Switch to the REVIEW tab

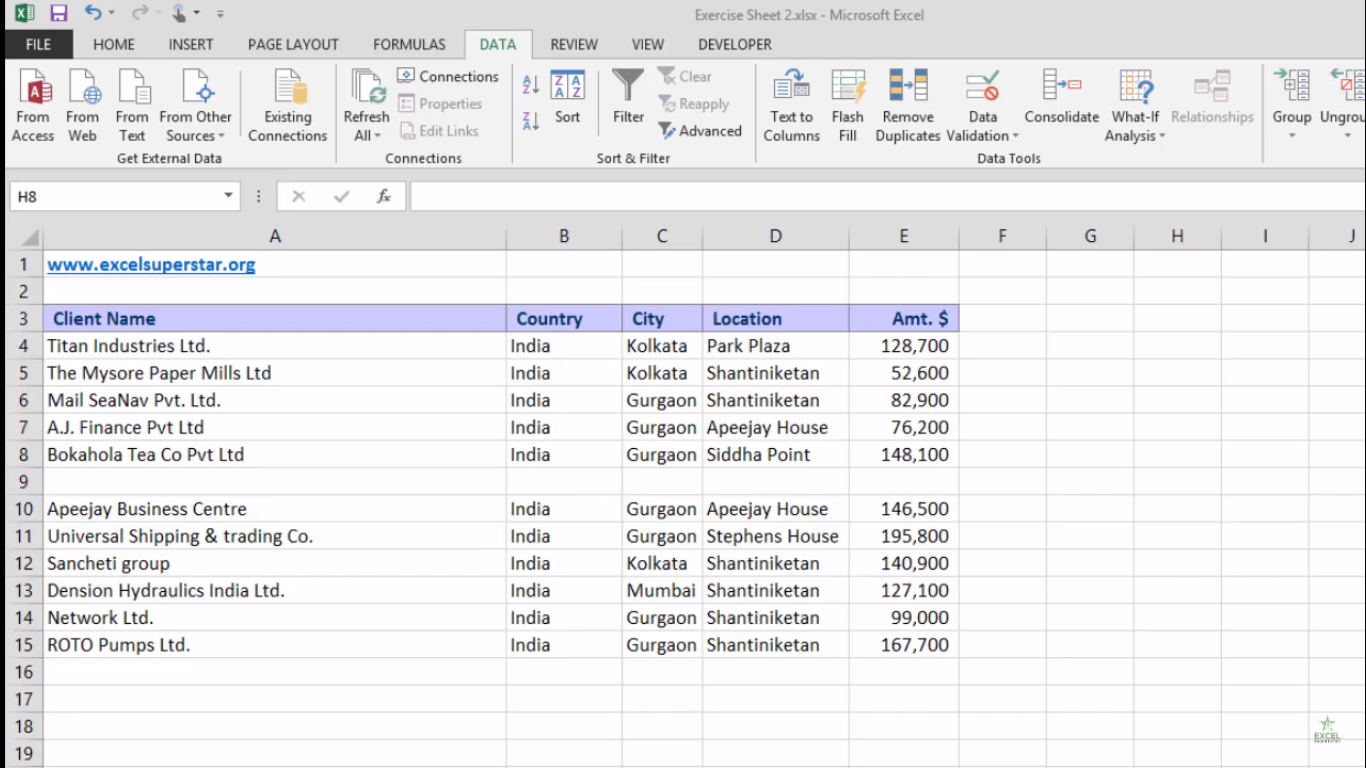click(x=574, y=44)
